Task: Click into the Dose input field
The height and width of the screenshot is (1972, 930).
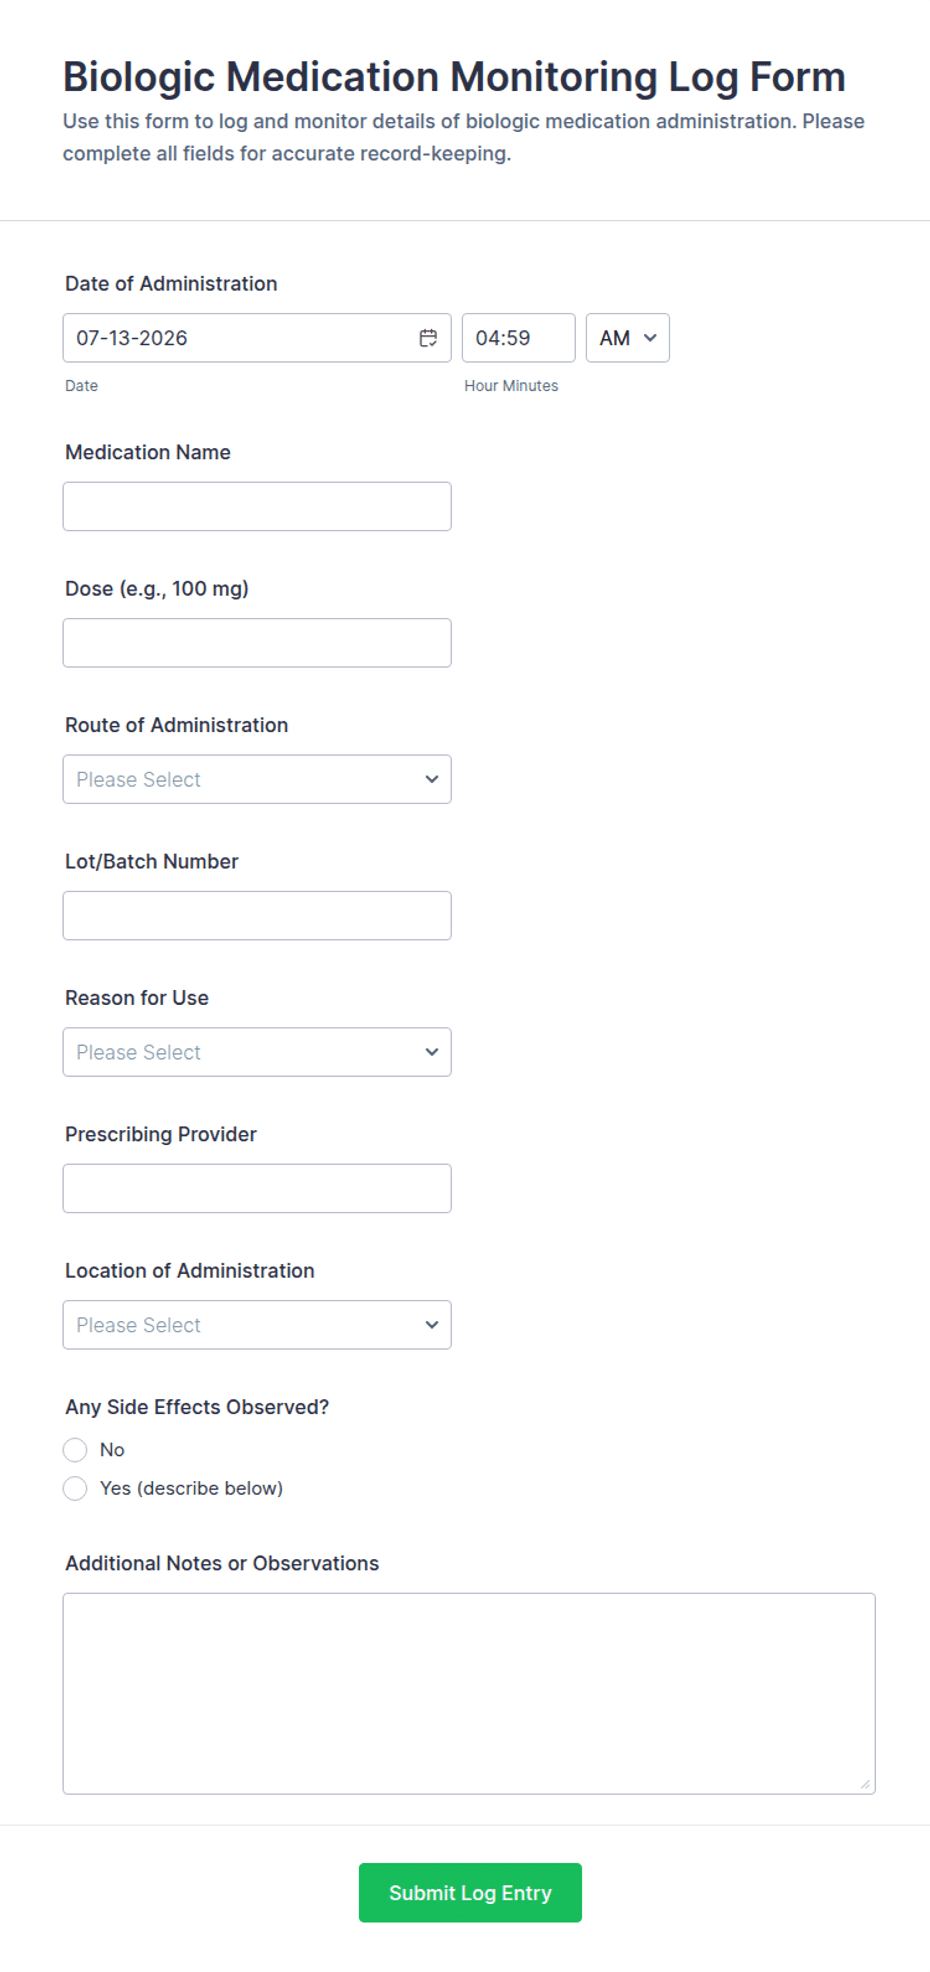Action: coord(257,643)
